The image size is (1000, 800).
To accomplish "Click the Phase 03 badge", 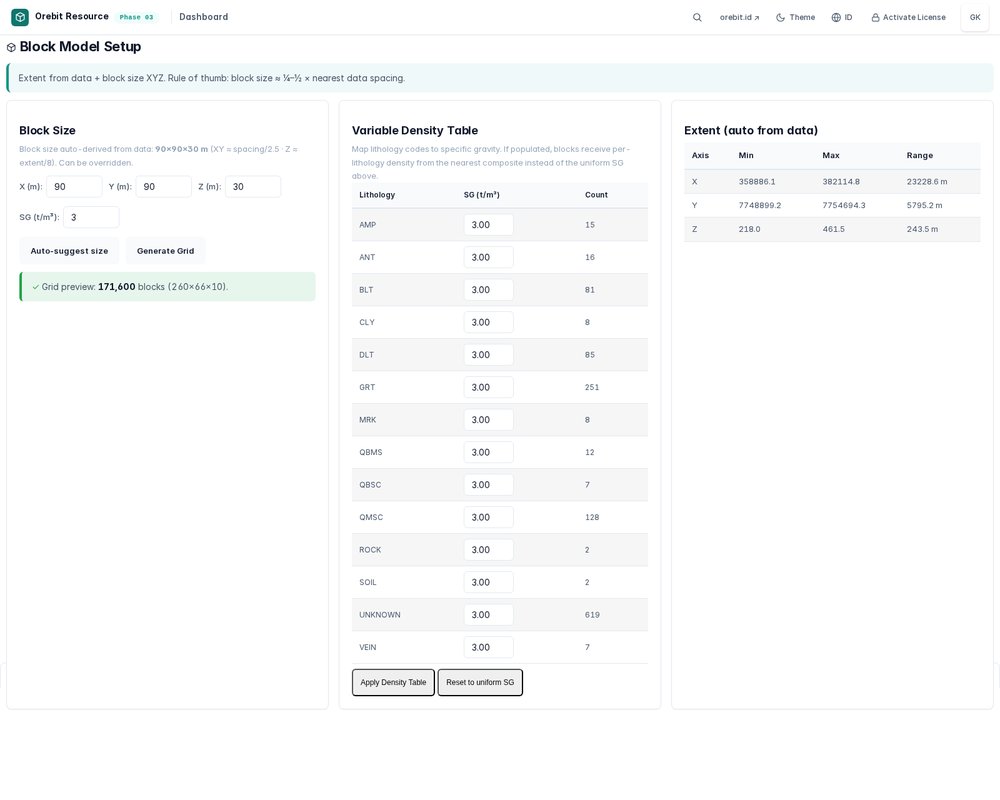I will (136, 17).
